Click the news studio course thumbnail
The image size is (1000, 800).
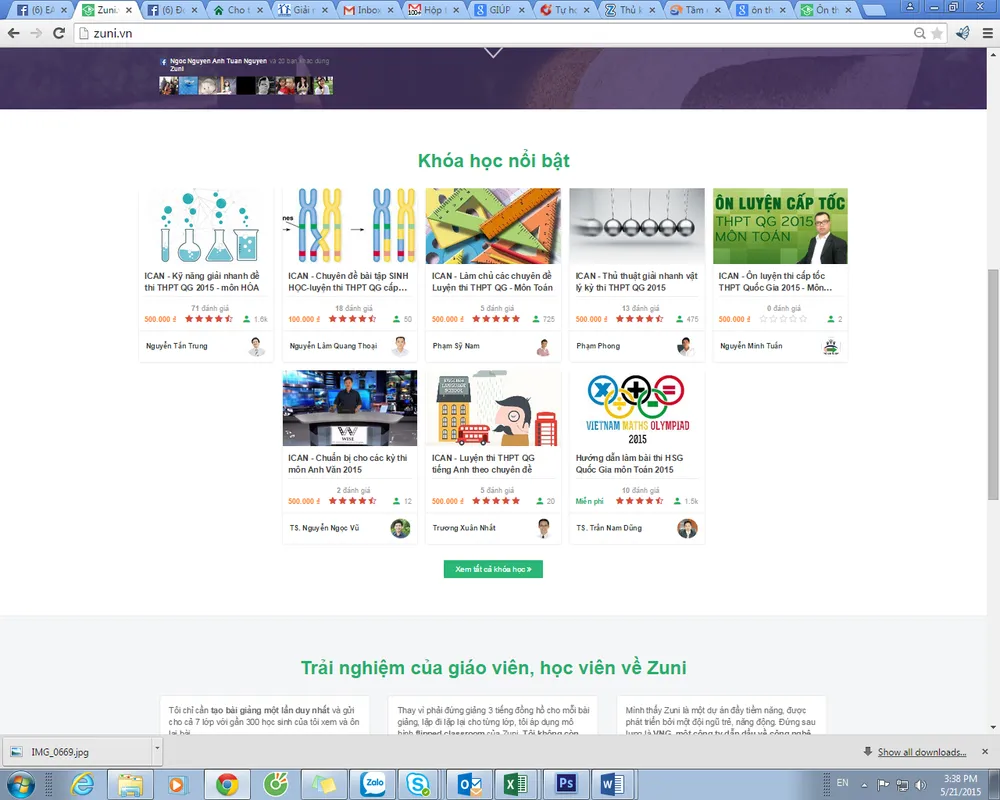pos(349,408)
